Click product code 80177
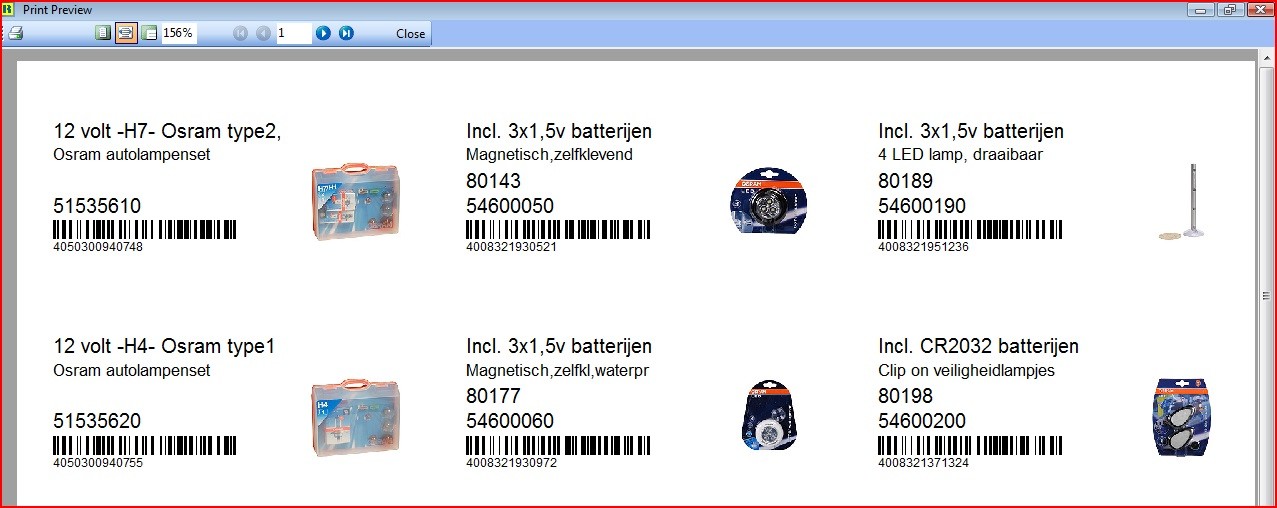1277x508 pixels. 493,396
